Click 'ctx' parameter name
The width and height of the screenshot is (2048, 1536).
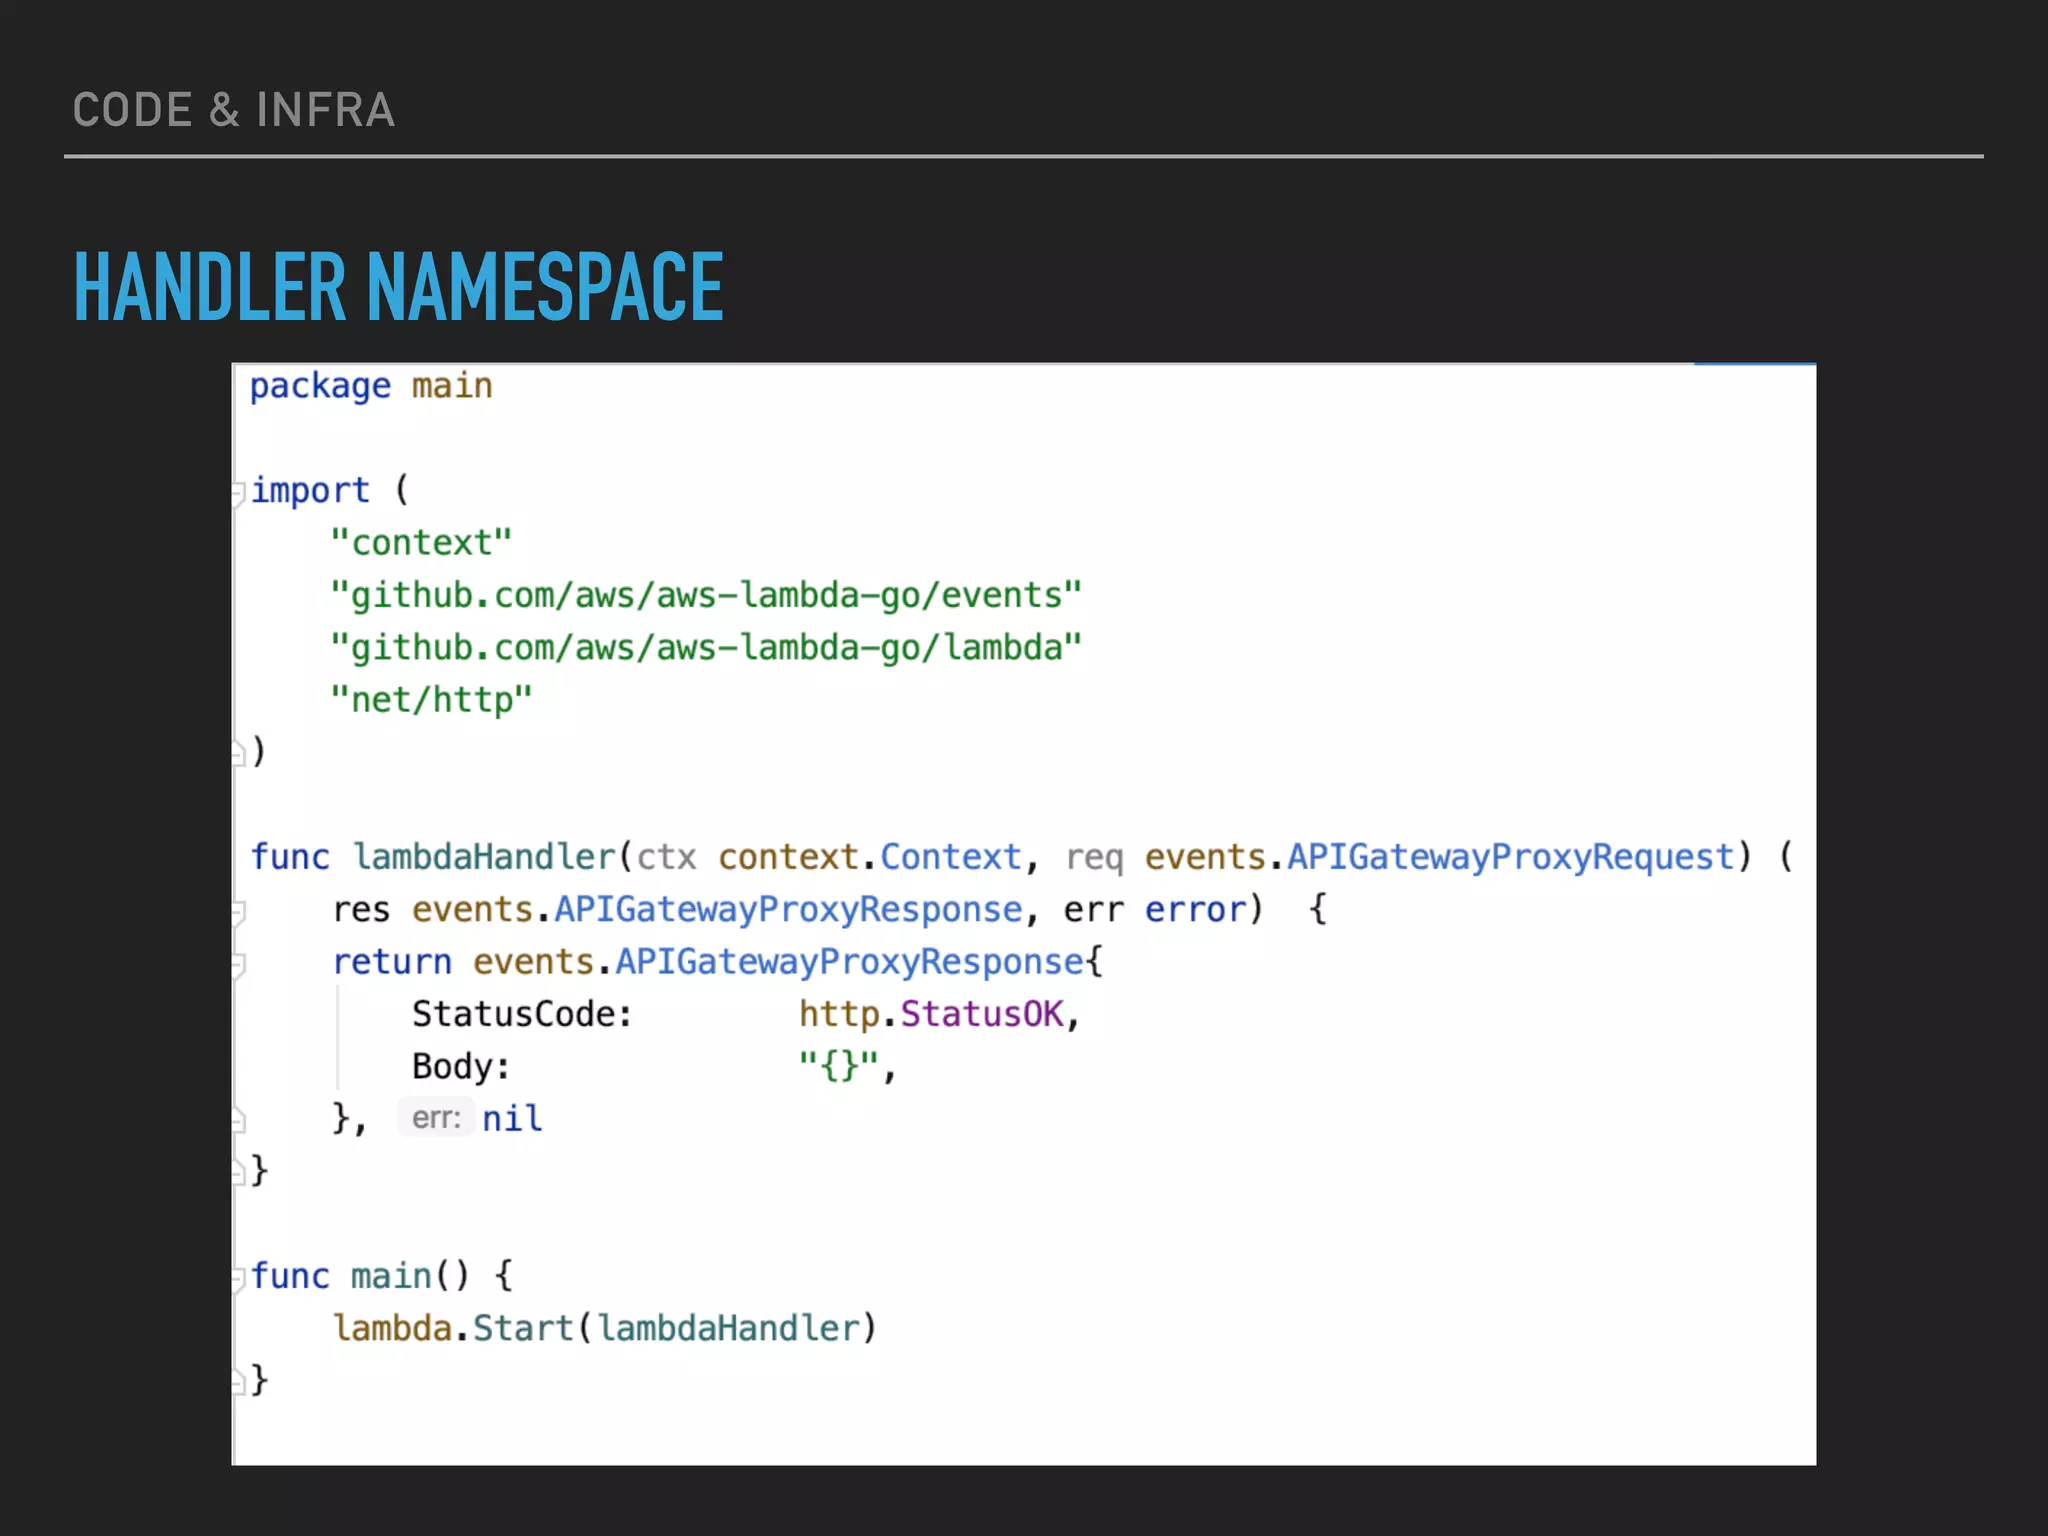tap(667, 858)
